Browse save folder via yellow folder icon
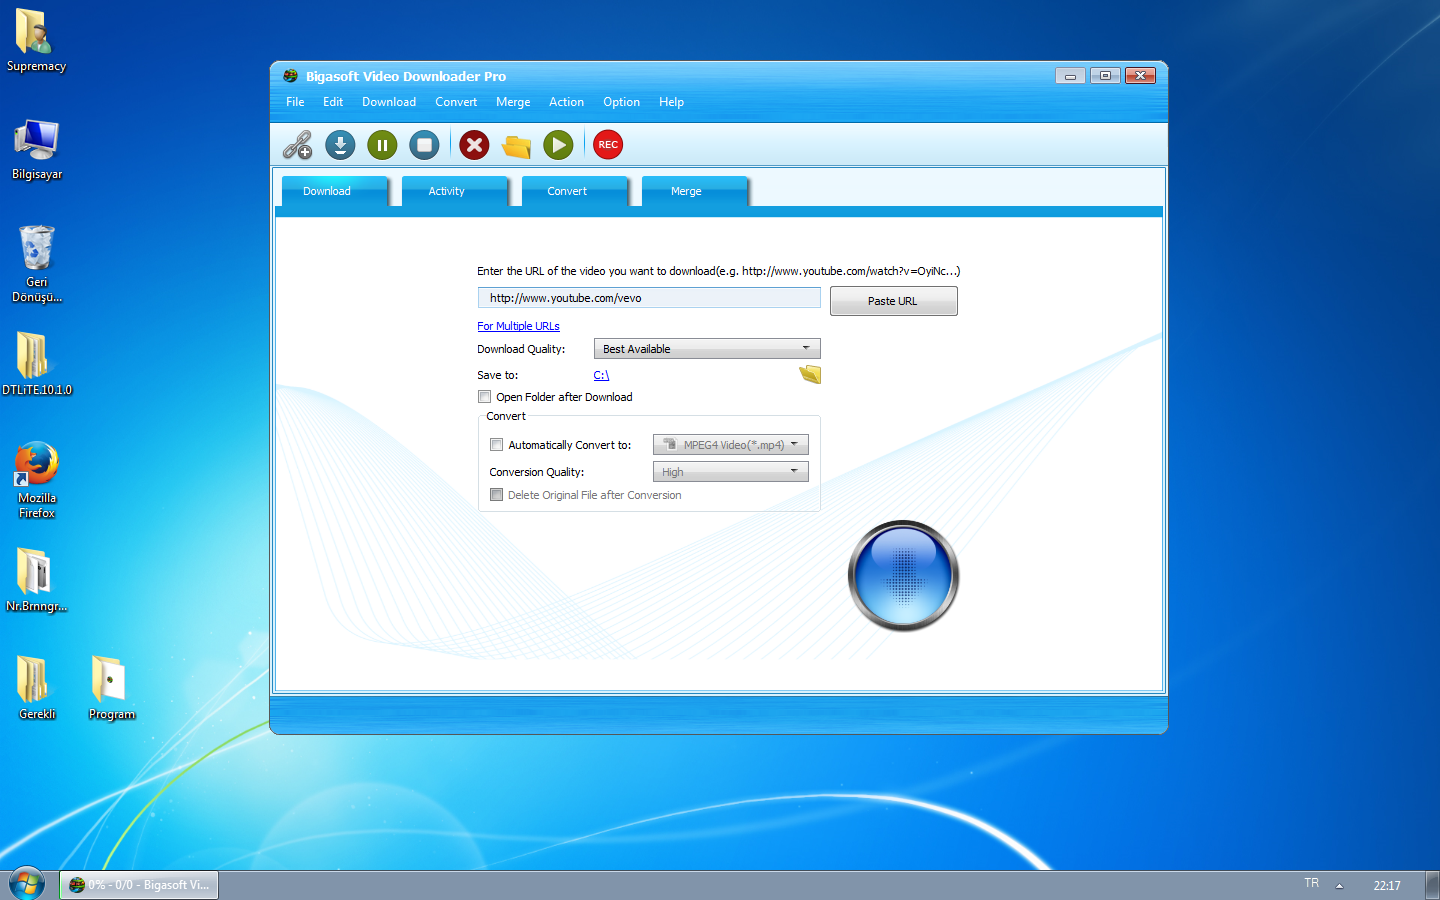Viewport: 1440px width, 900px height. pyautogui.click(x=810, y=374)
